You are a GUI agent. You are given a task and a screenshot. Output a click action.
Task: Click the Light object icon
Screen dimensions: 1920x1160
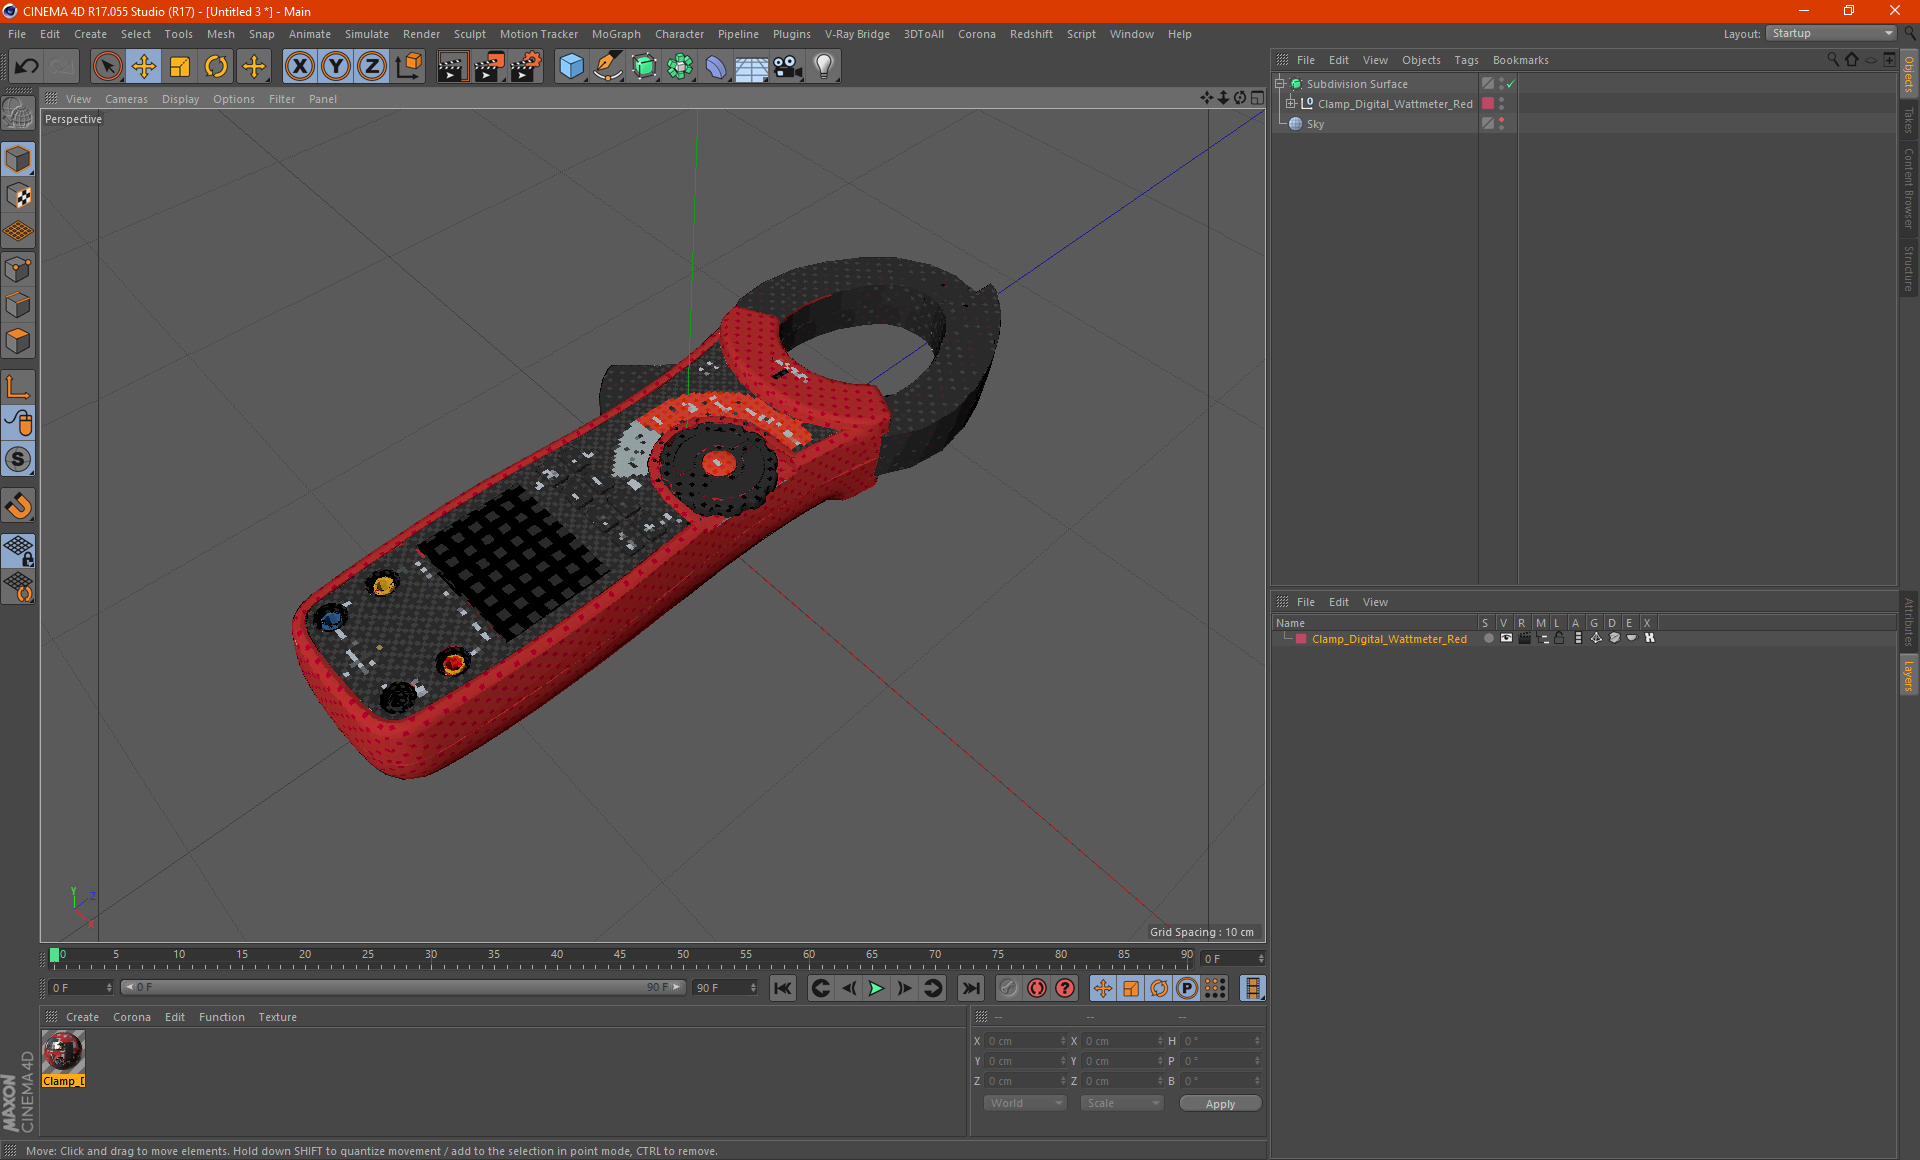click(823, 67)
